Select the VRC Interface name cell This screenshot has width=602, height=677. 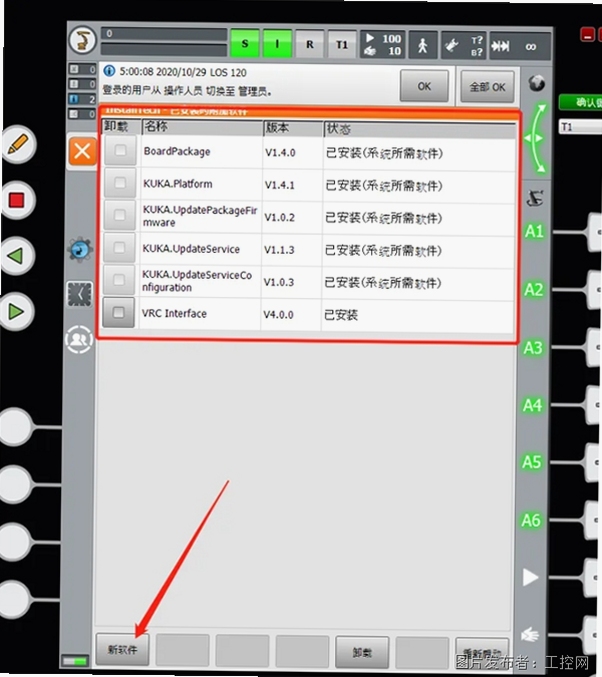pos(200,314)
